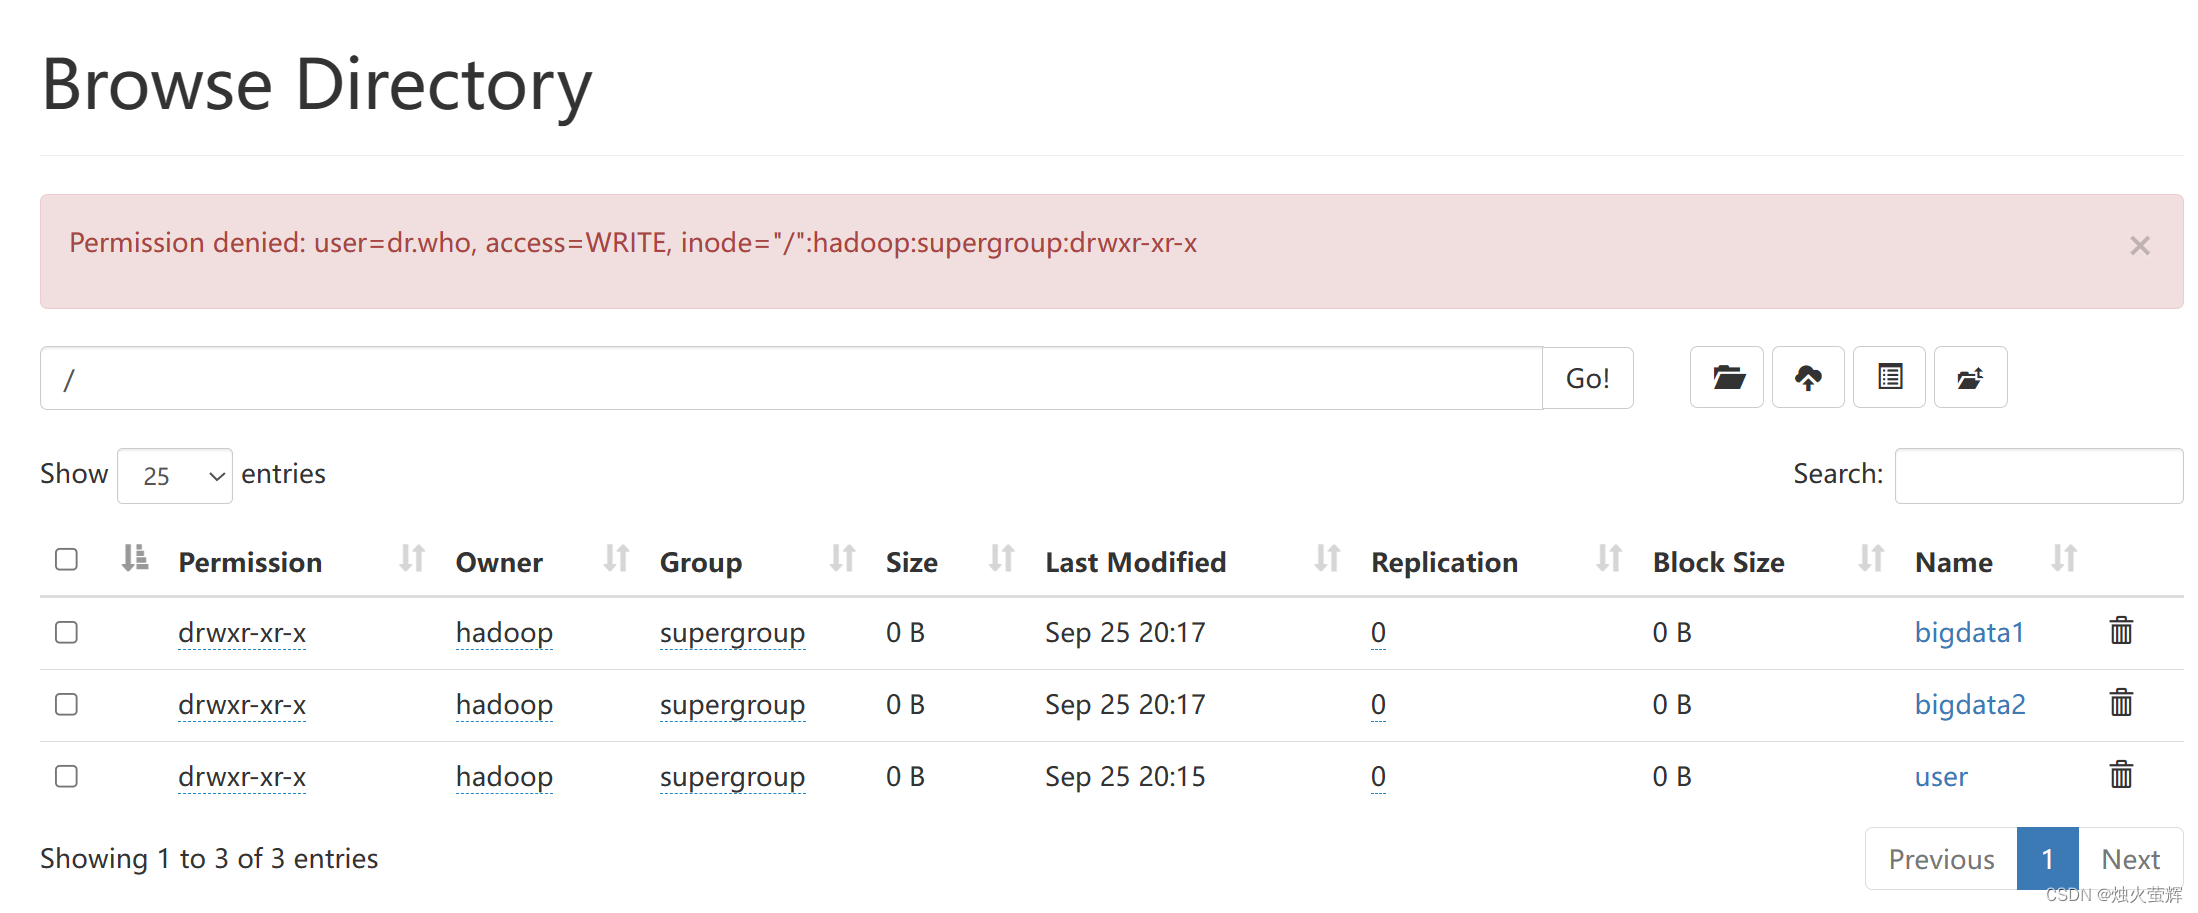This screenshot has height=913, width=2198.
Task: Sort the Last Modified column arrows
Action: tap(1326, 560)
